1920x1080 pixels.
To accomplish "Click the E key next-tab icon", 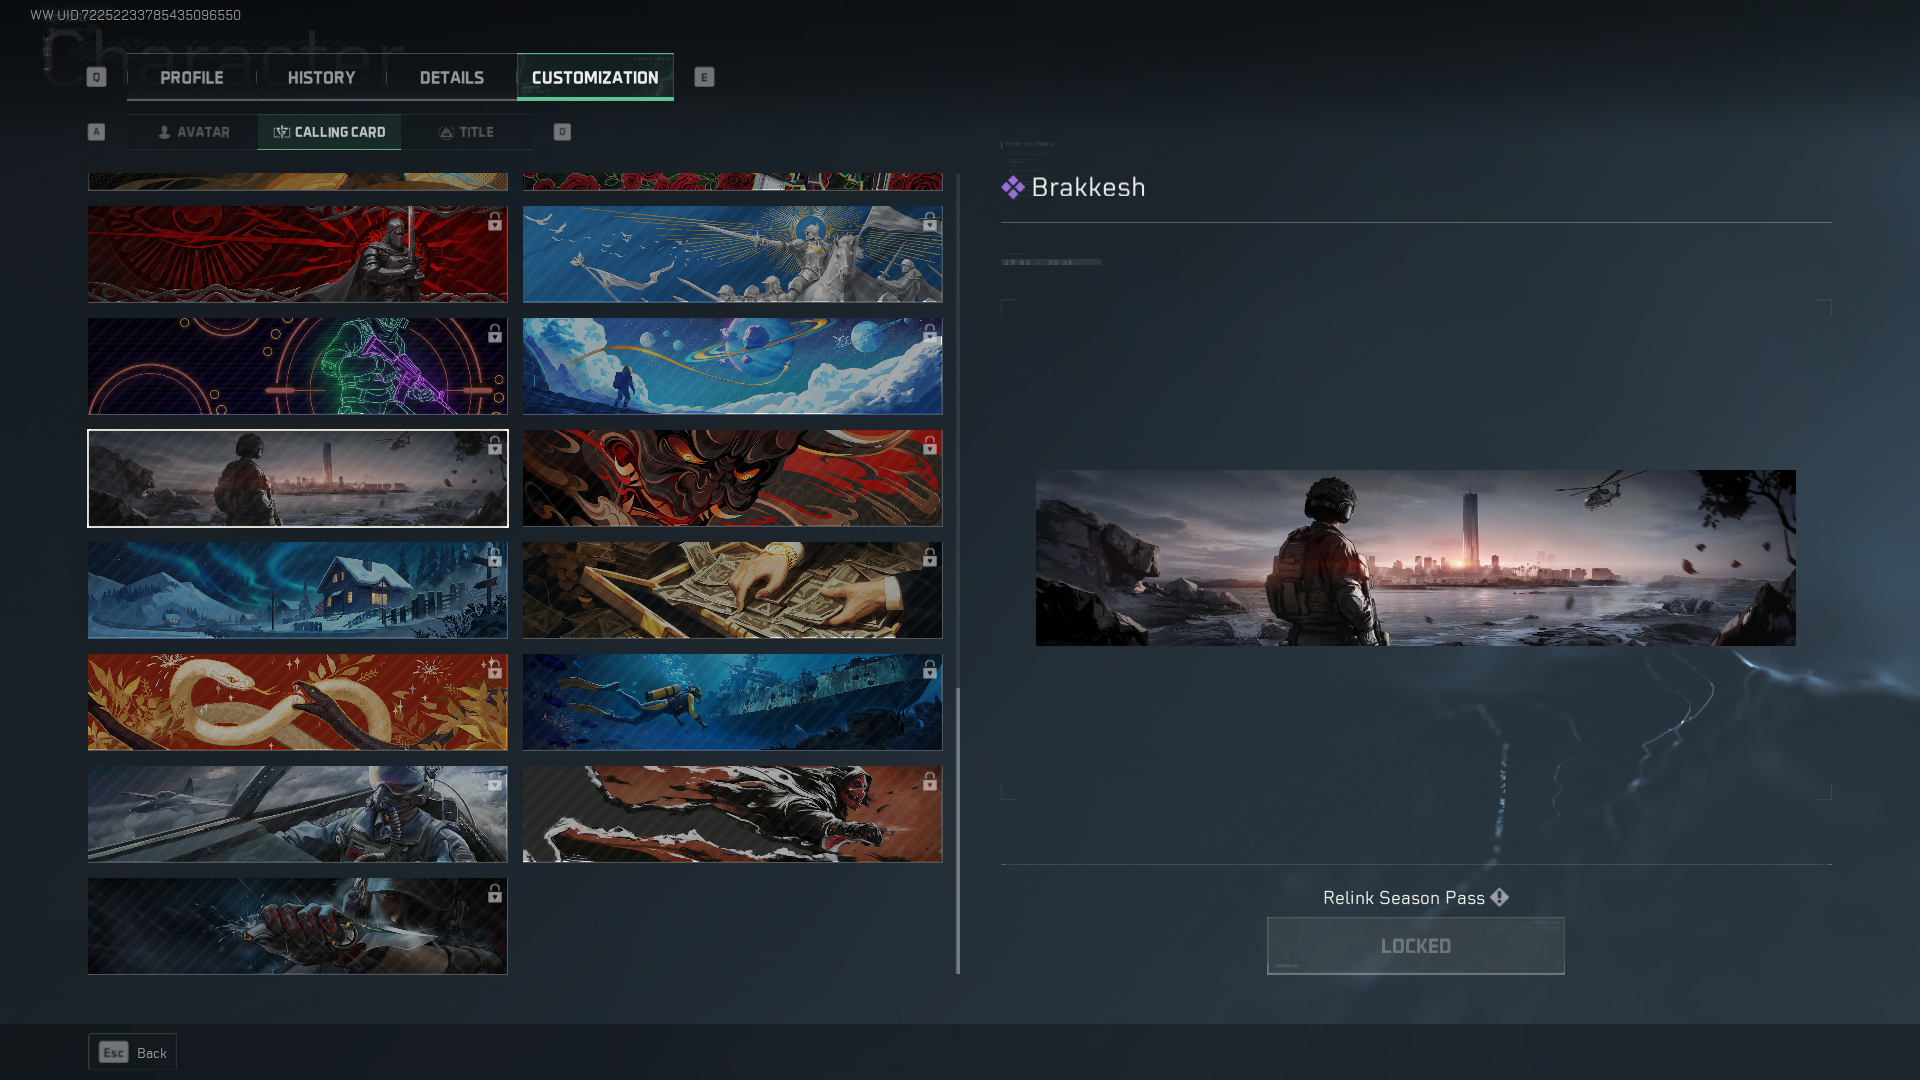I will (704, 77).
